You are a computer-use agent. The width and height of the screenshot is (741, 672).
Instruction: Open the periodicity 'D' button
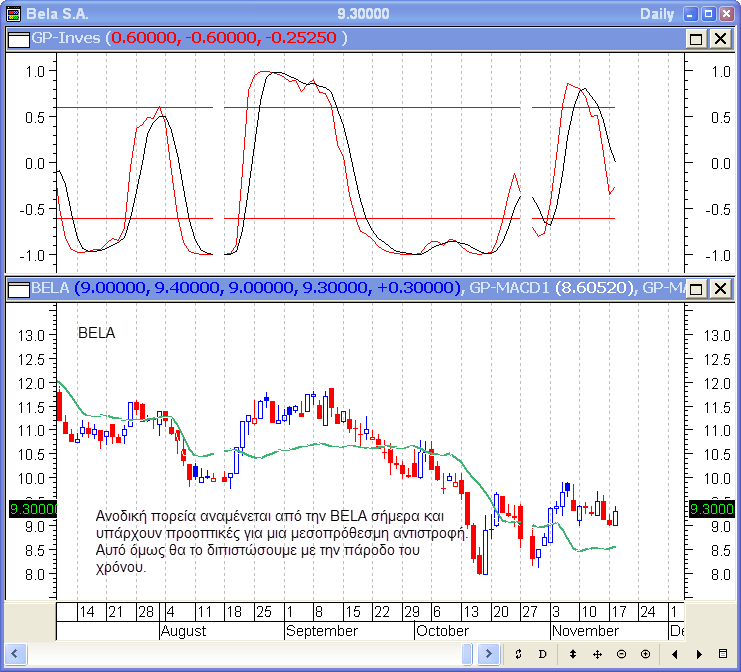coord(543,654)
